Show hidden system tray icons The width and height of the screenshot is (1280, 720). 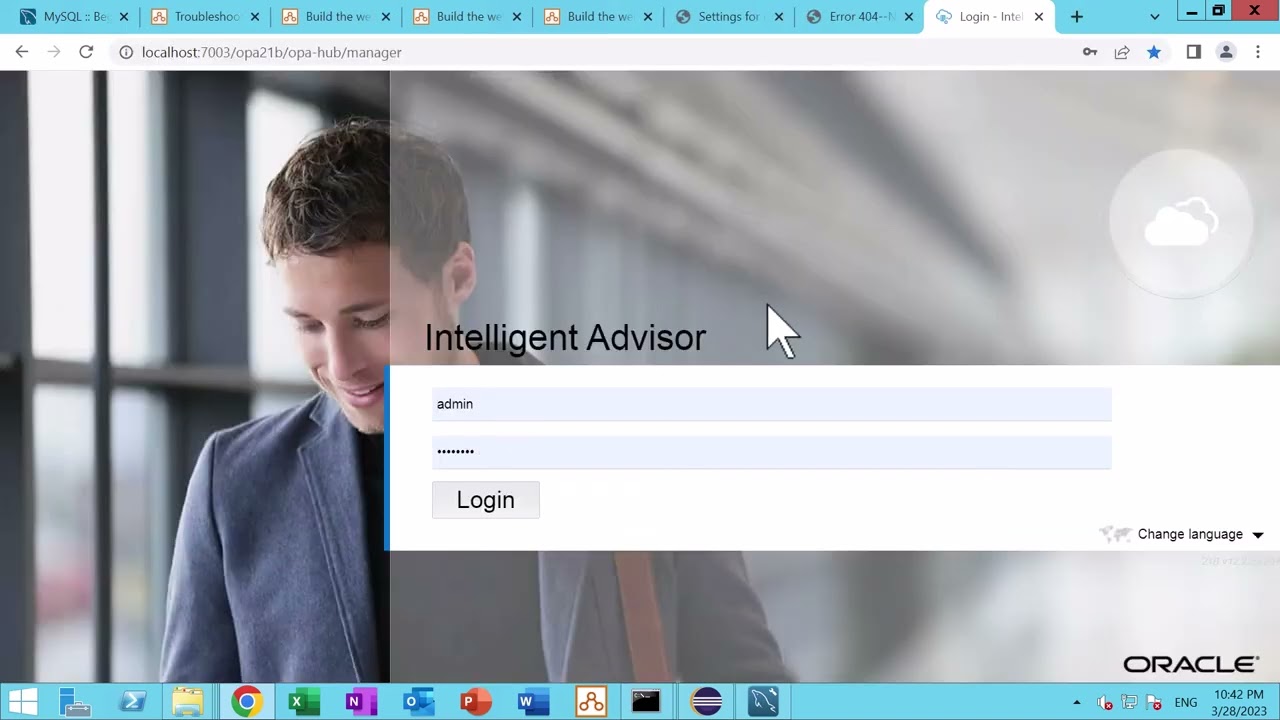pos(1077,702)
